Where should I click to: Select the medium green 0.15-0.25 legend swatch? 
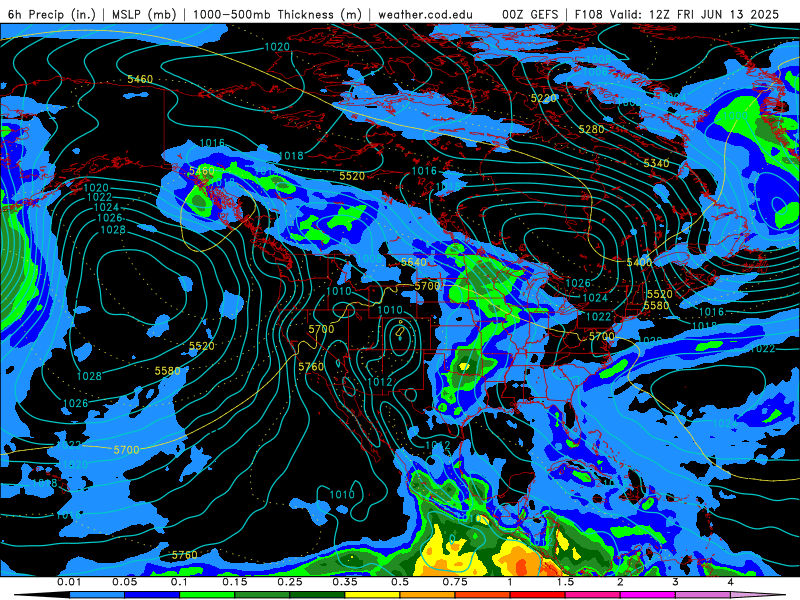tap(262, 595)
